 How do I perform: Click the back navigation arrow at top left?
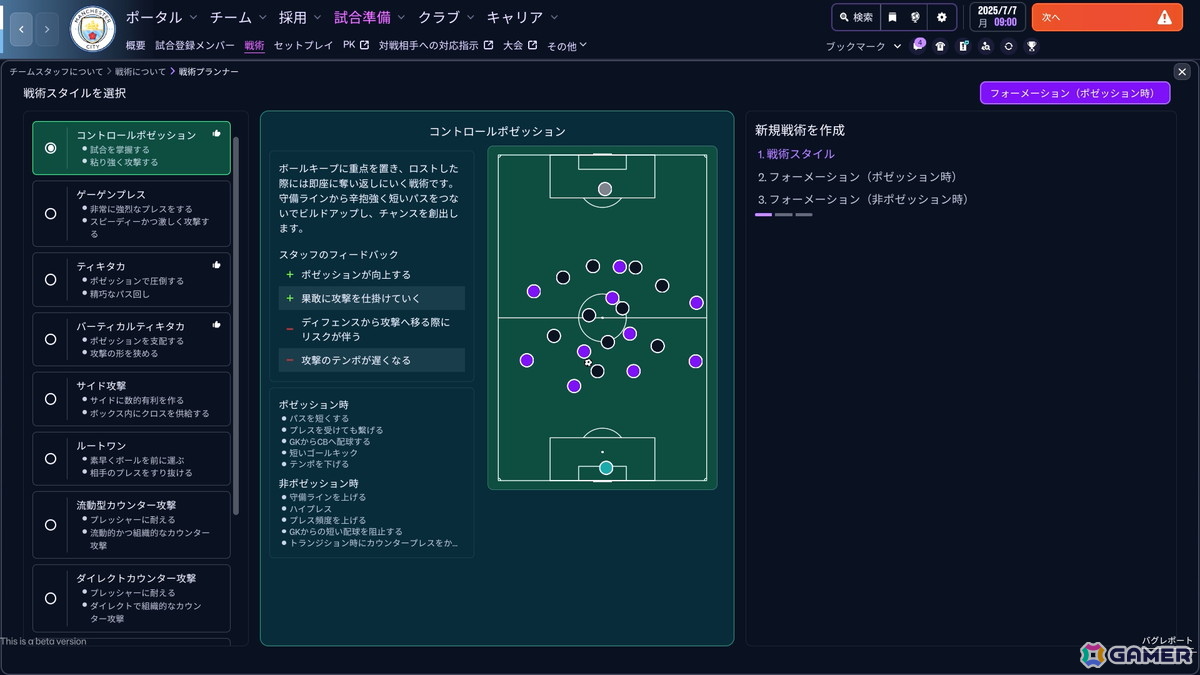click(x=21, y=29)
